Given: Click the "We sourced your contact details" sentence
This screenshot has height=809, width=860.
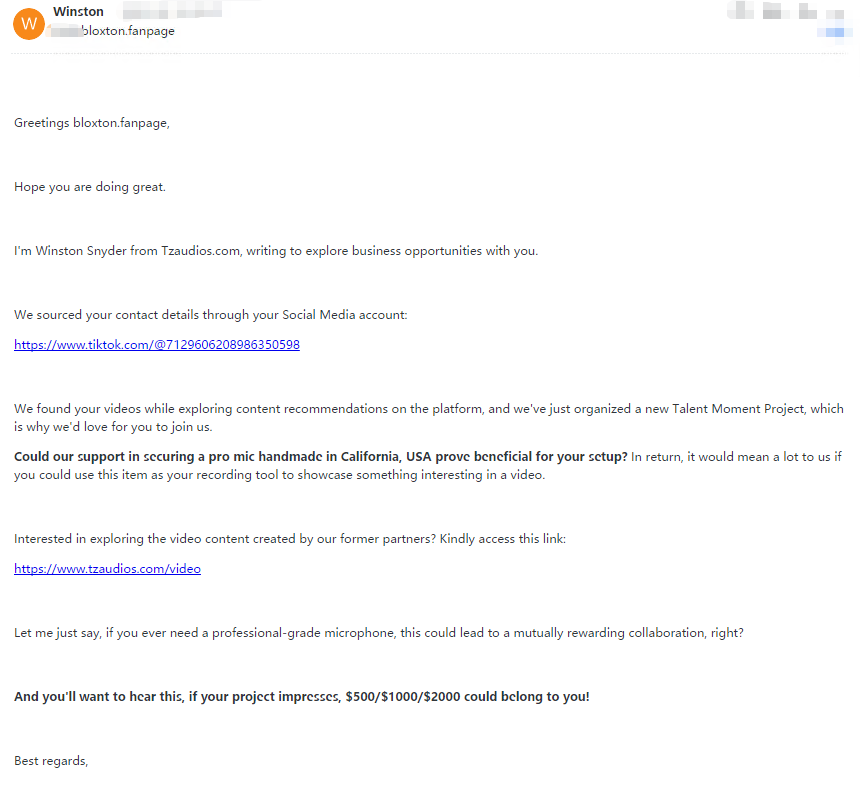Looking at the screenshot, I should (x=211, y=315).
